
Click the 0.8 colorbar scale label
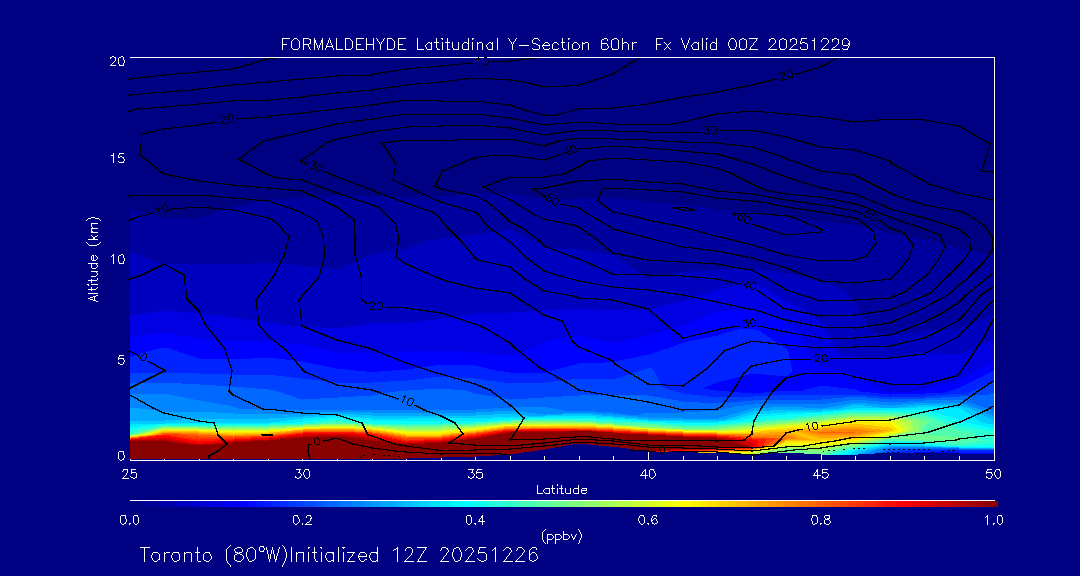pyautogui.click(x=821, y=520)
